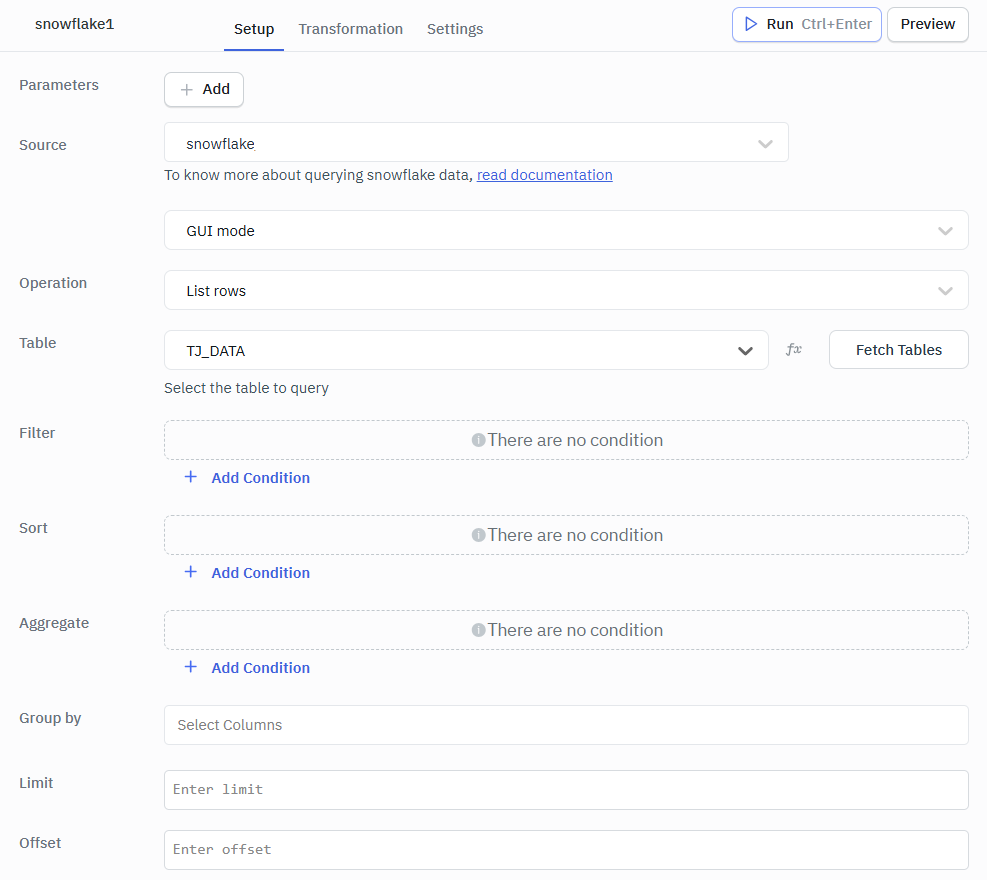
Task: Click the chevron arrow of Operation dropdown
Action: pos(945,291)
